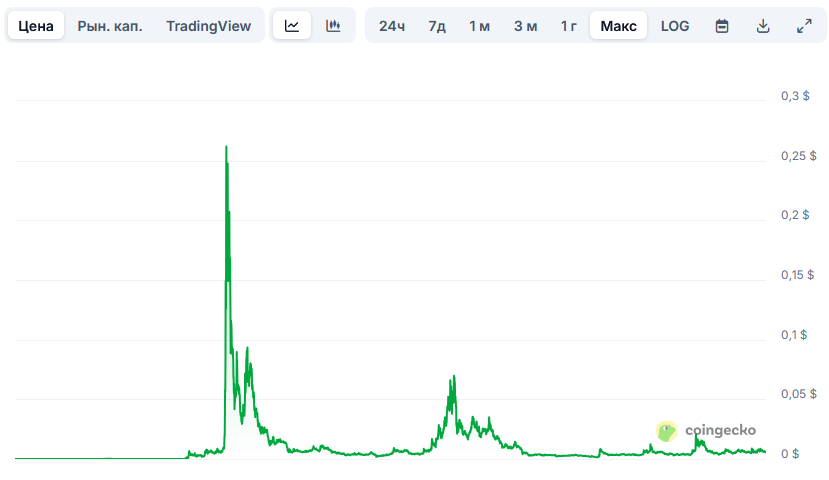This screenshot has height=480, width=829.
Task: Click the 0,1 $ axis label
Action: pos(794,335)
